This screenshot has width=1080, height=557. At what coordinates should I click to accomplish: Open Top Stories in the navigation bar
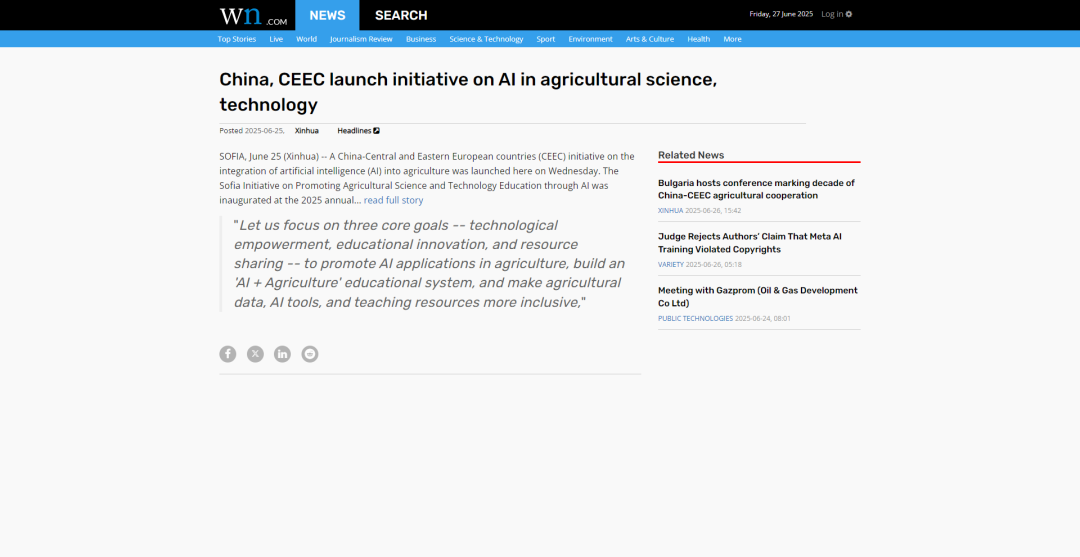[x=237, y=39]
